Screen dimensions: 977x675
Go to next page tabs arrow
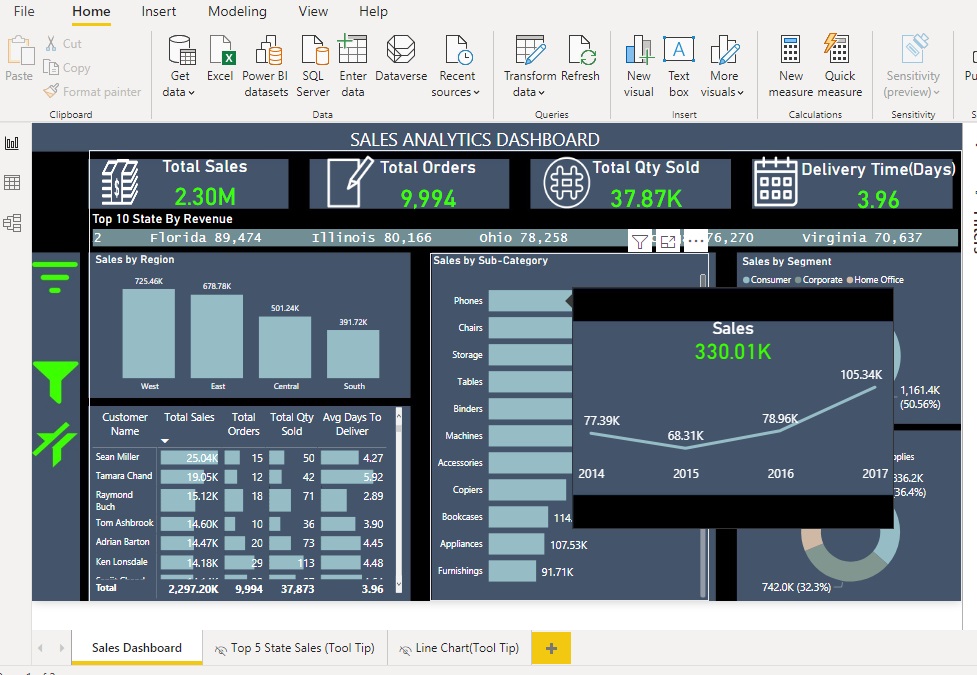coord(61,648)
